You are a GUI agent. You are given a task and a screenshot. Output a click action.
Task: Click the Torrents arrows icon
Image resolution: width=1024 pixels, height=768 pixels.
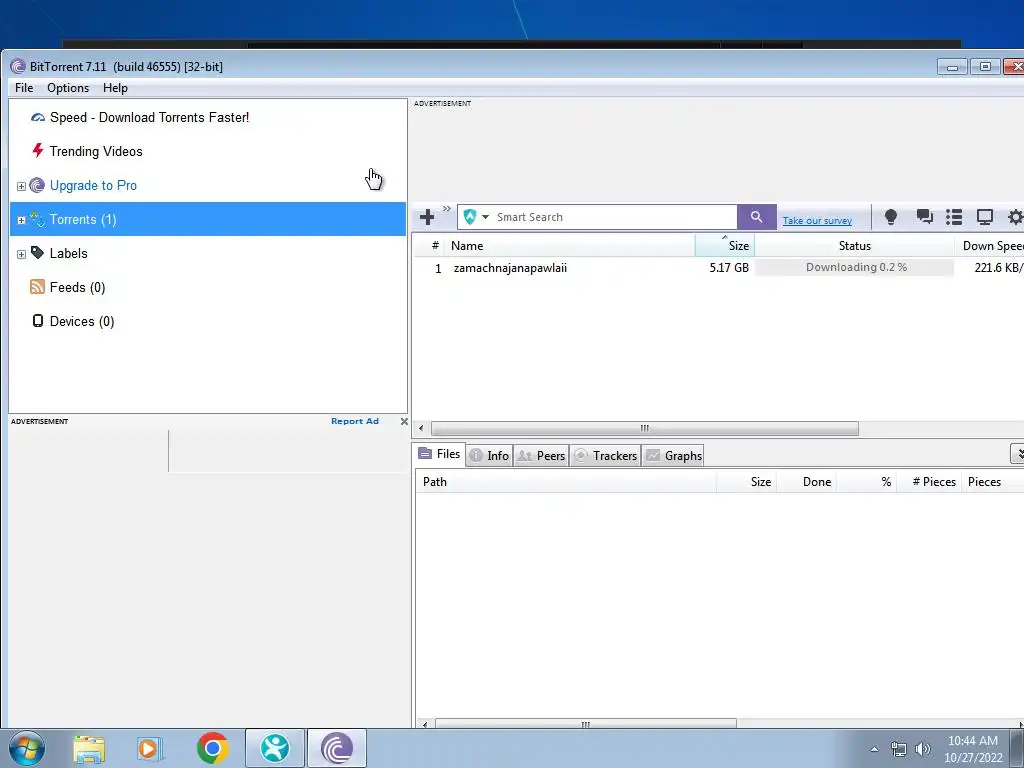37,219
